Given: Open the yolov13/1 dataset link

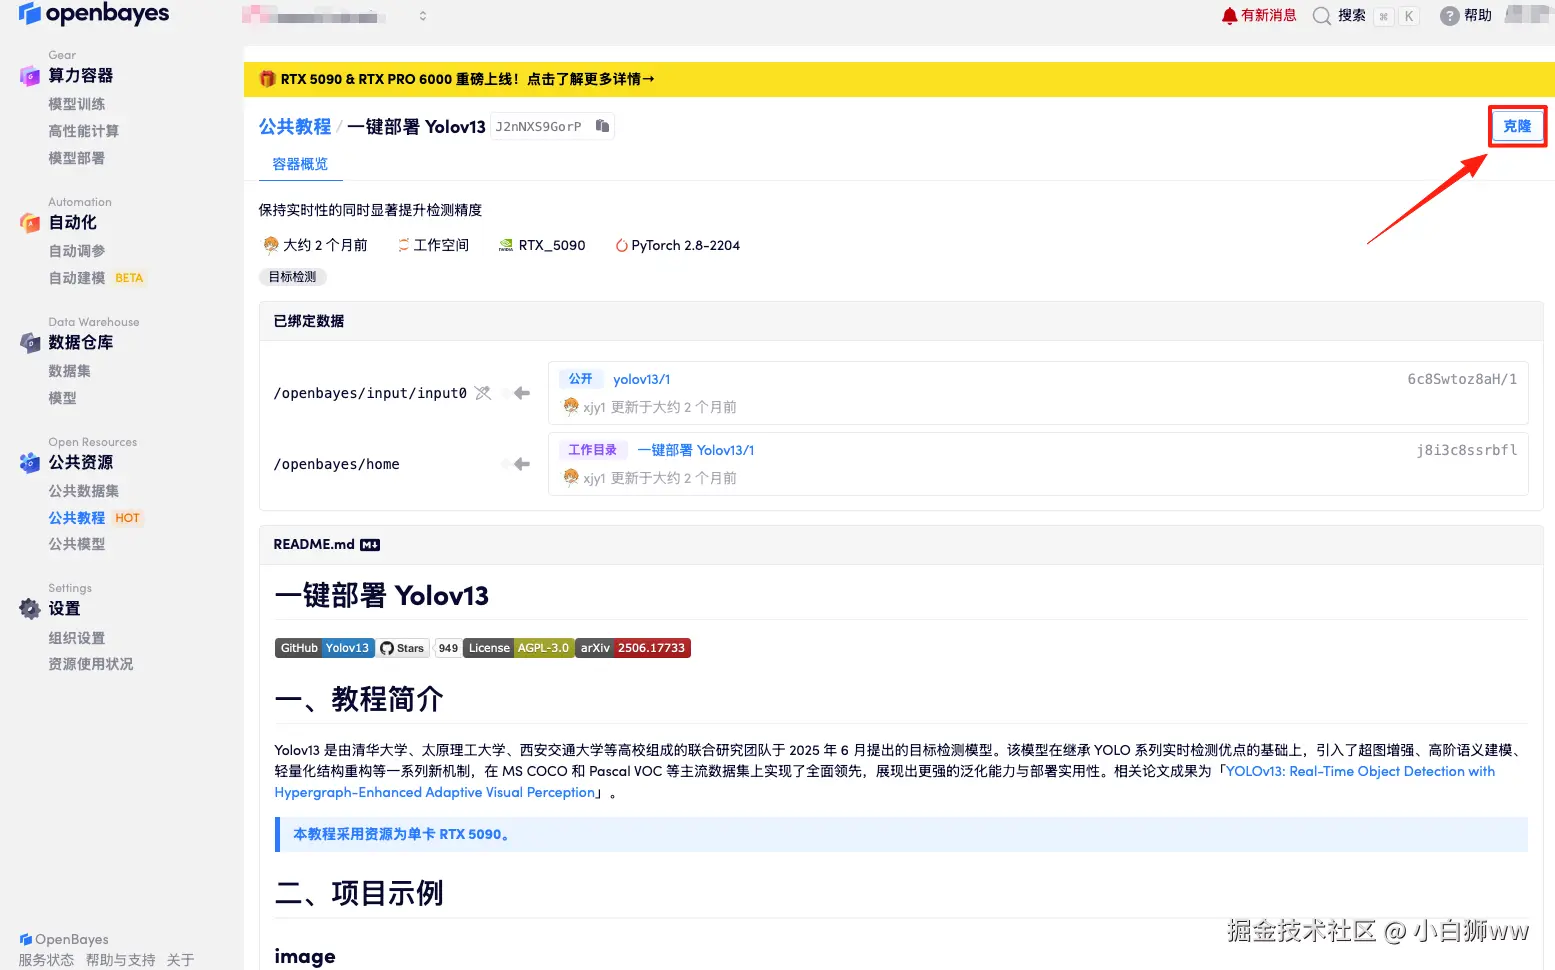Looking at the screenshot, I should [x=641, y=379].
